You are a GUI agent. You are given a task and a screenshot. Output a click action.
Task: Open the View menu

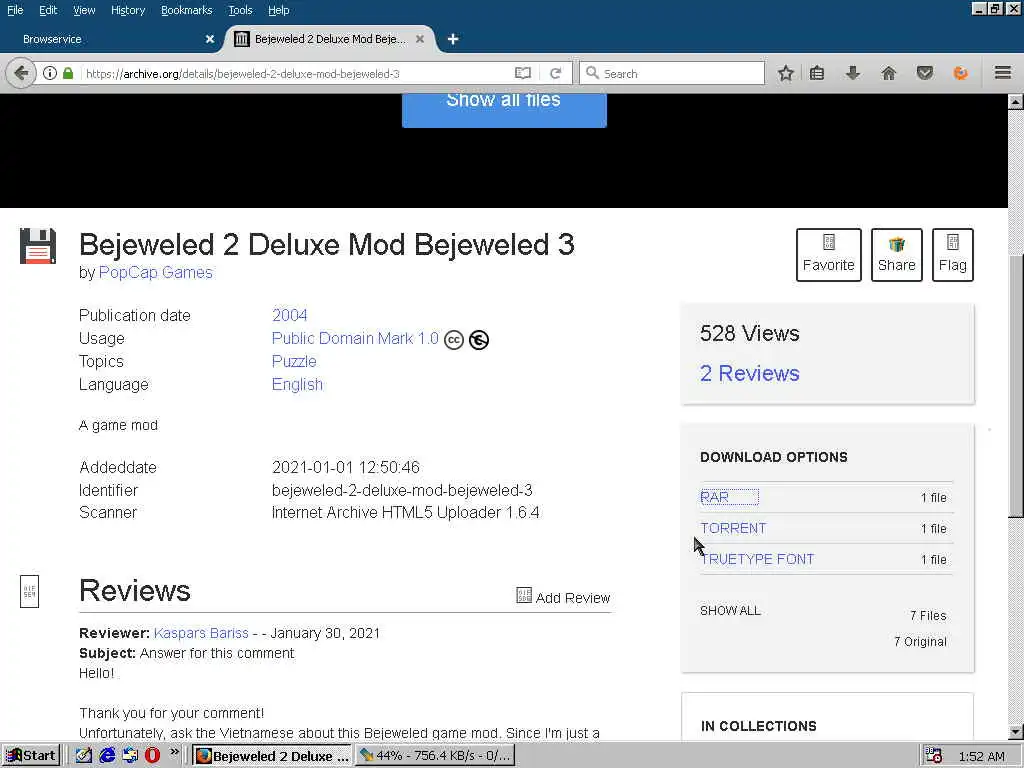click(x=84, y=10)
